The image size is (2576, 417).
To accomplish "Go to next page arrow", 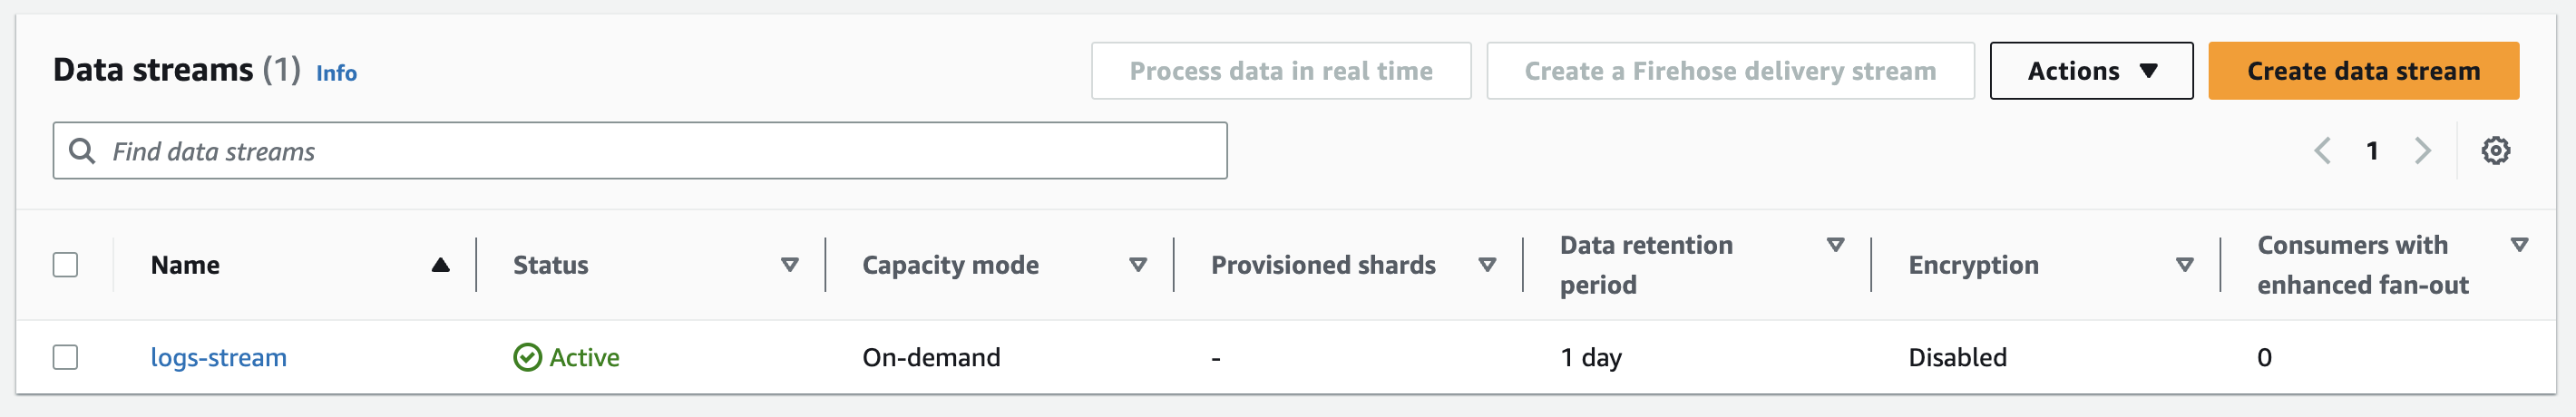I will pos(2422,151).
